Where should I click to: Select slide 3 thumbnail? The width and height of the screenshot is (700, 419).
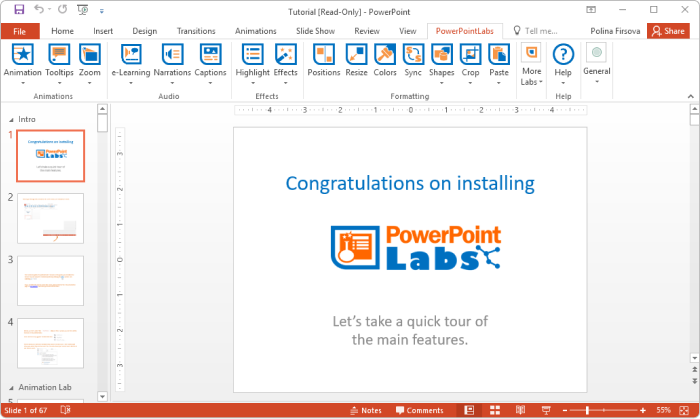(x=50, y=281)
